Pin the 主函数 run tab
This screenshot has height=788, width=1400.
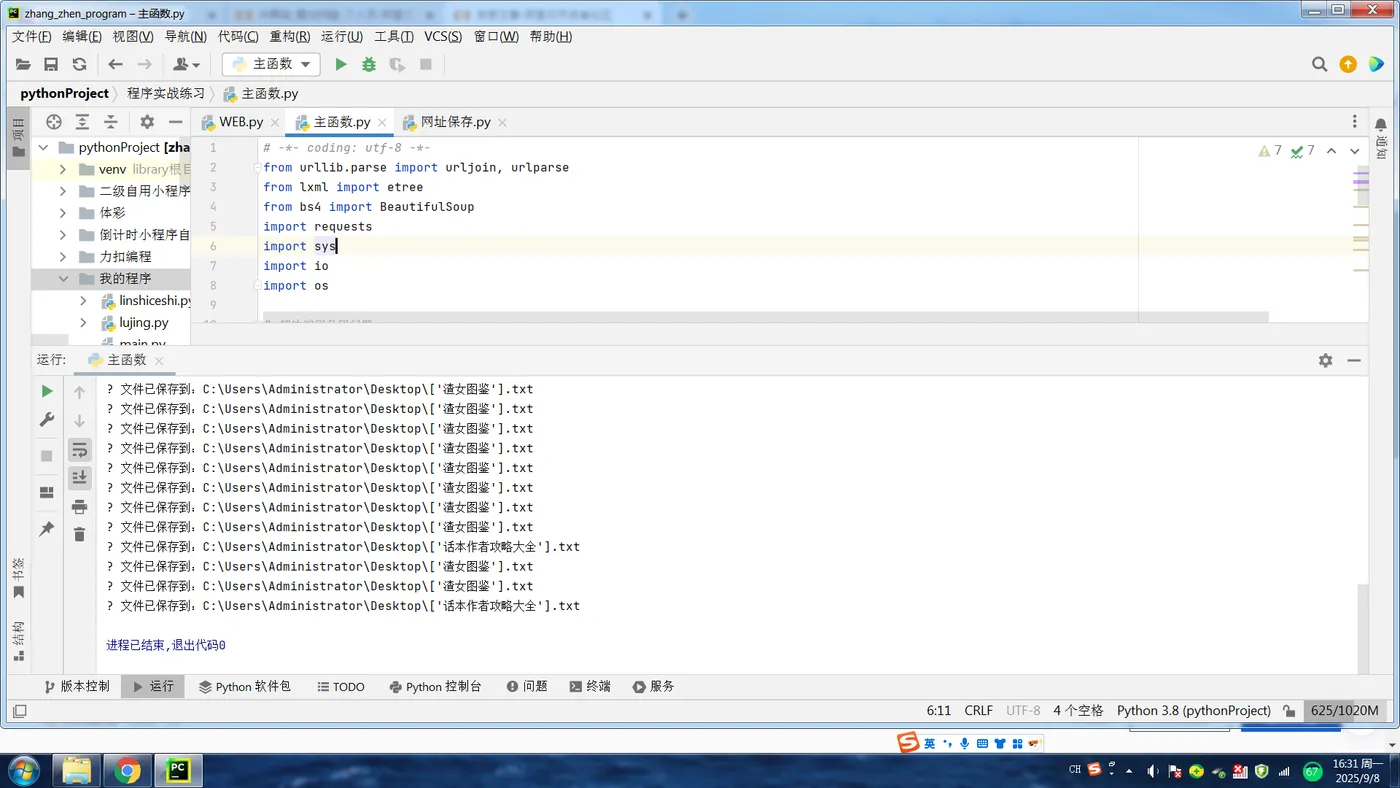47,528
